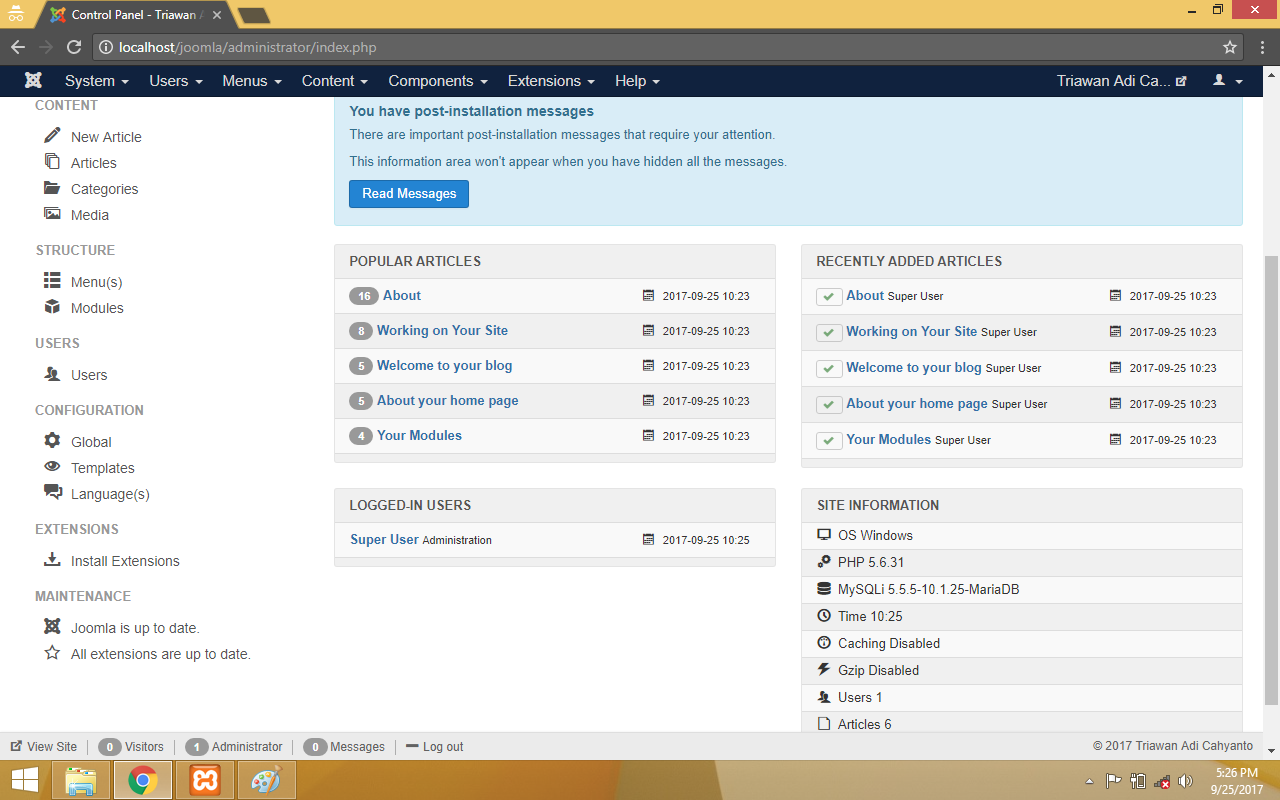Click the cube icon beside Modules

[52, 307]
